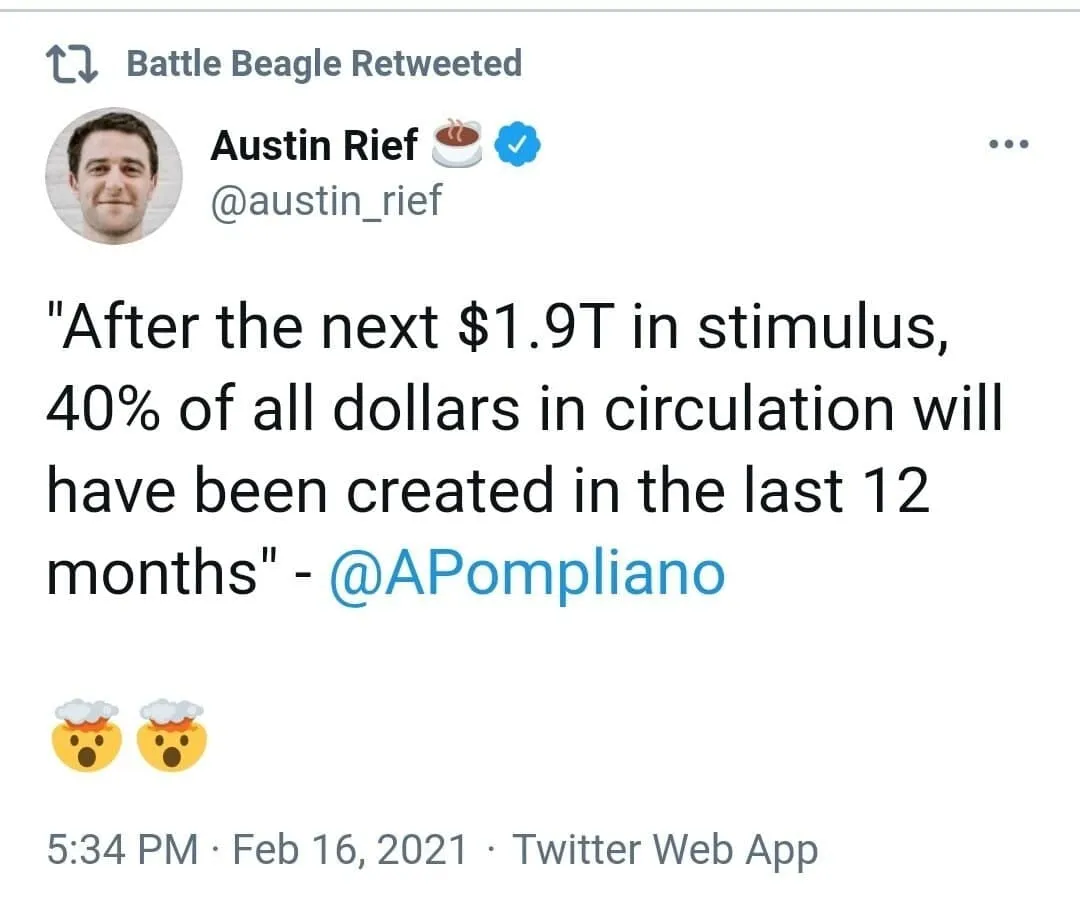Click 'created in the last 12' text

[x=638, y=490]
